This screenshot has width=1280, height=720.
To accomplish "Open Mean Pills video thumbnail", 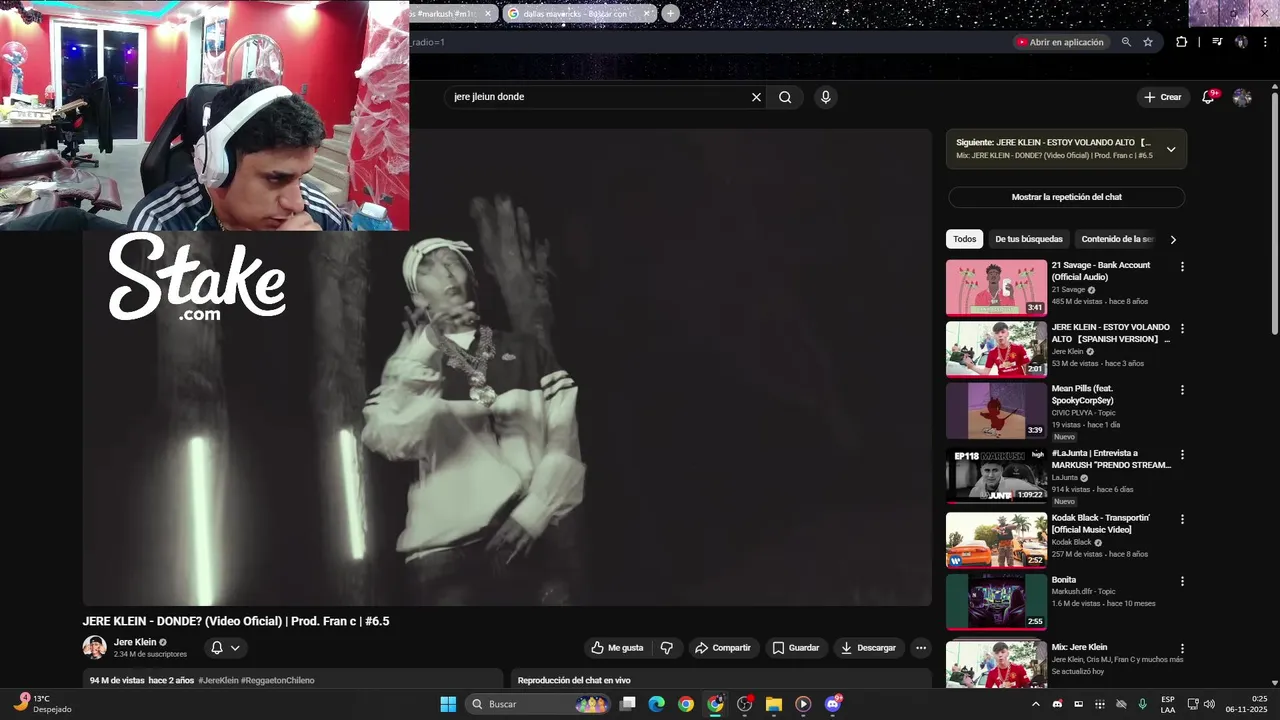I will (996, 411).
